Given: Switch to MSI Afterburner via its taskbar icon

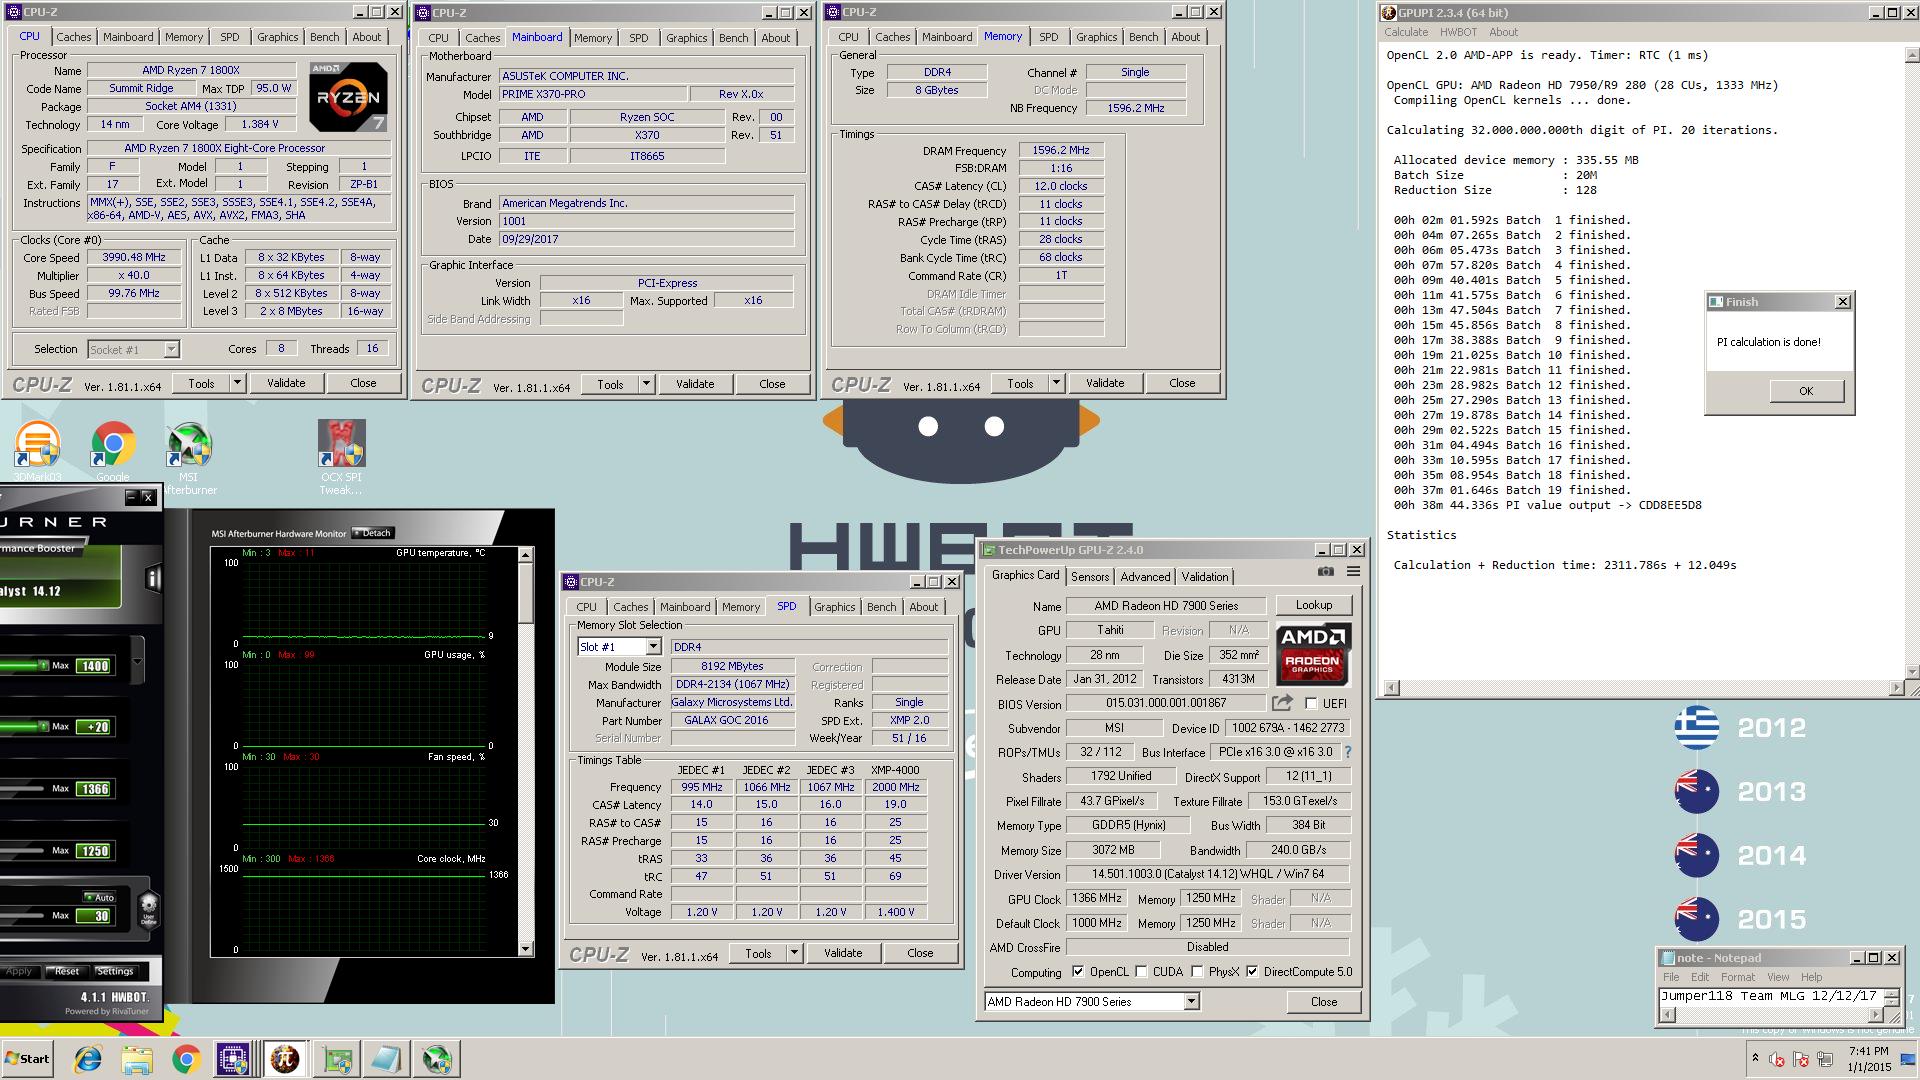Looking at the screenshot, I should click(437, 1059).
